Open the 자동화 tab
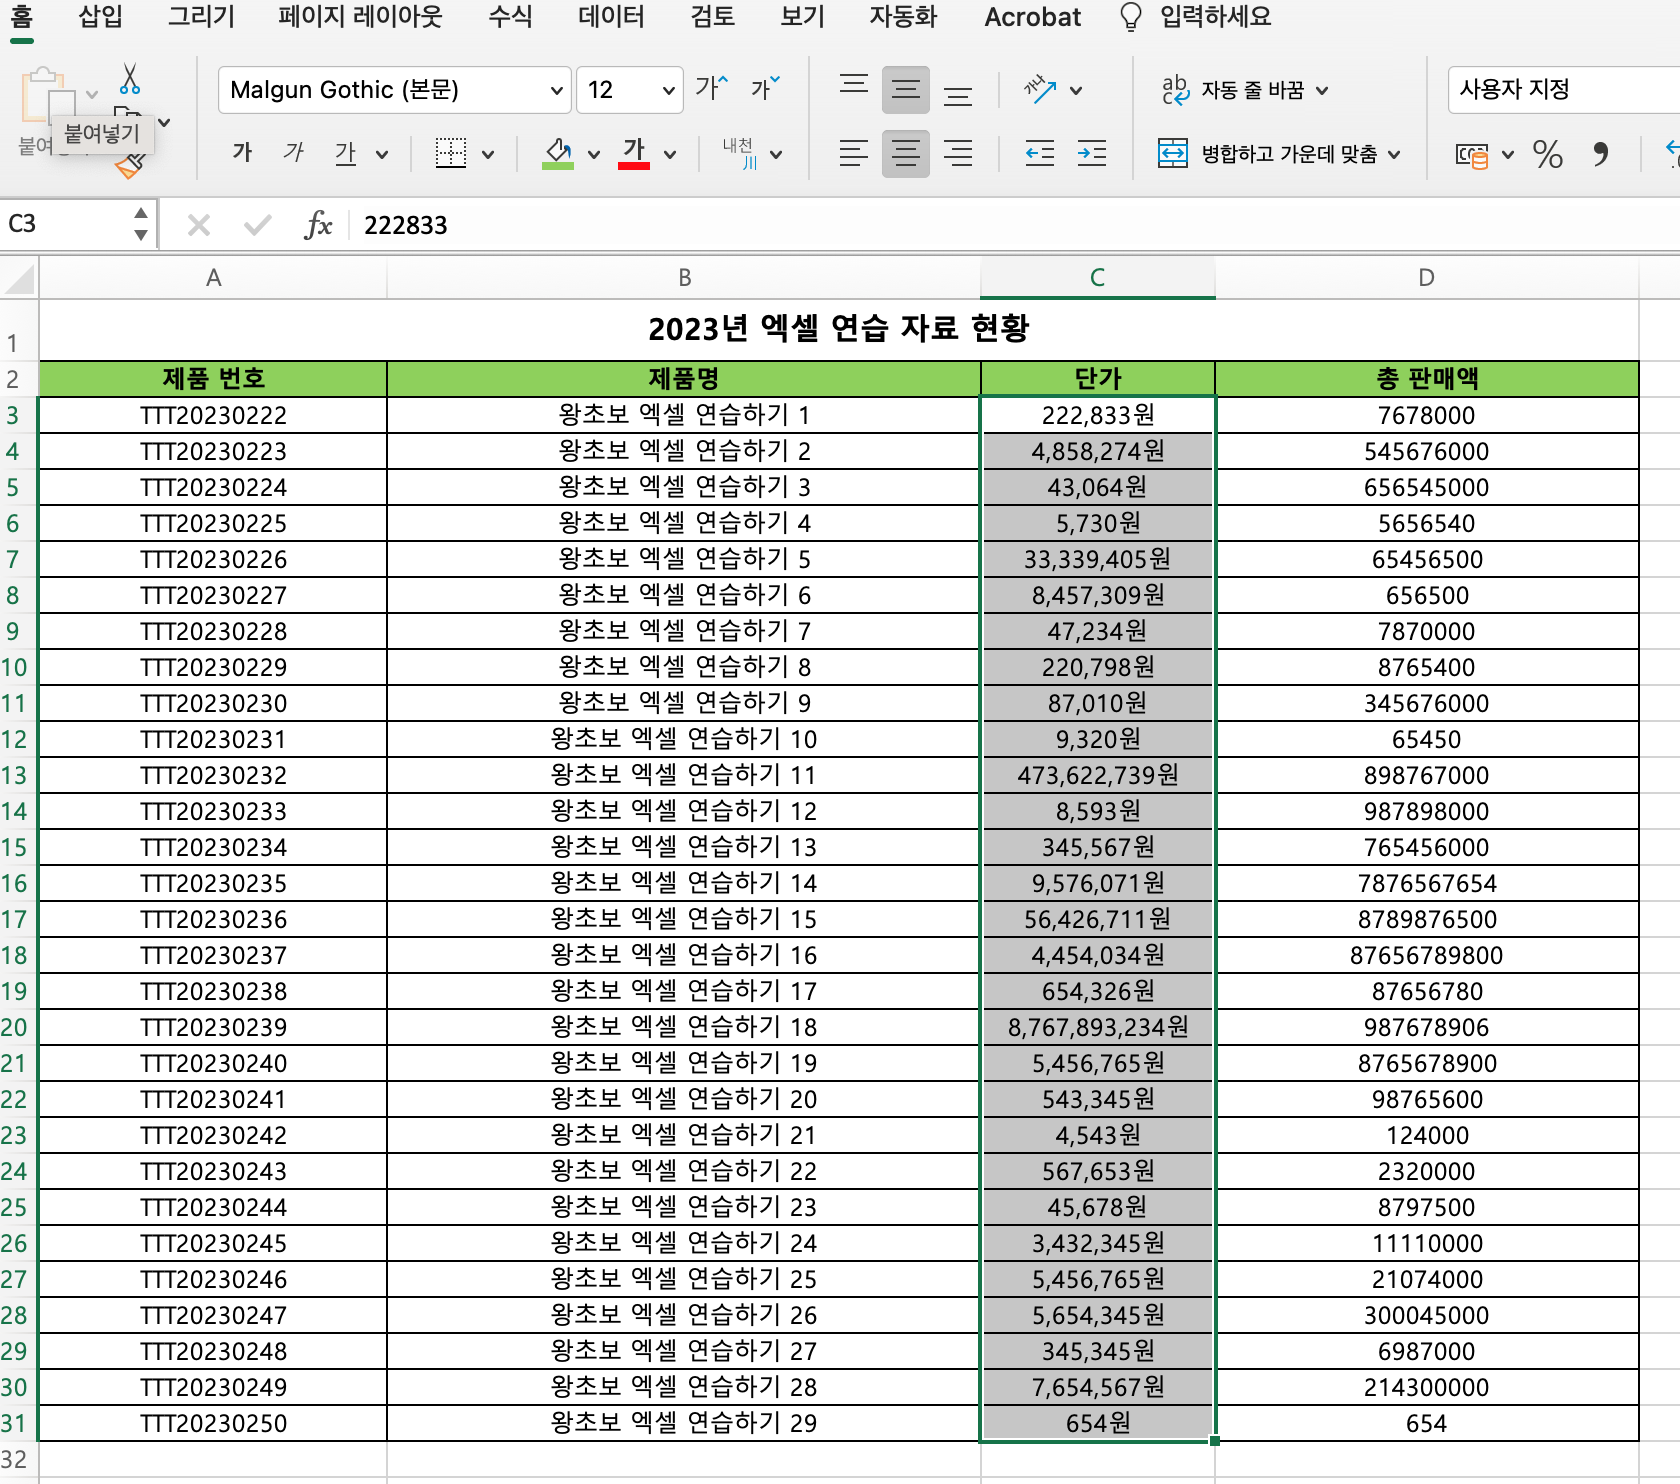The height and width of the screenshot is (1484, 1680). [904, 17]
